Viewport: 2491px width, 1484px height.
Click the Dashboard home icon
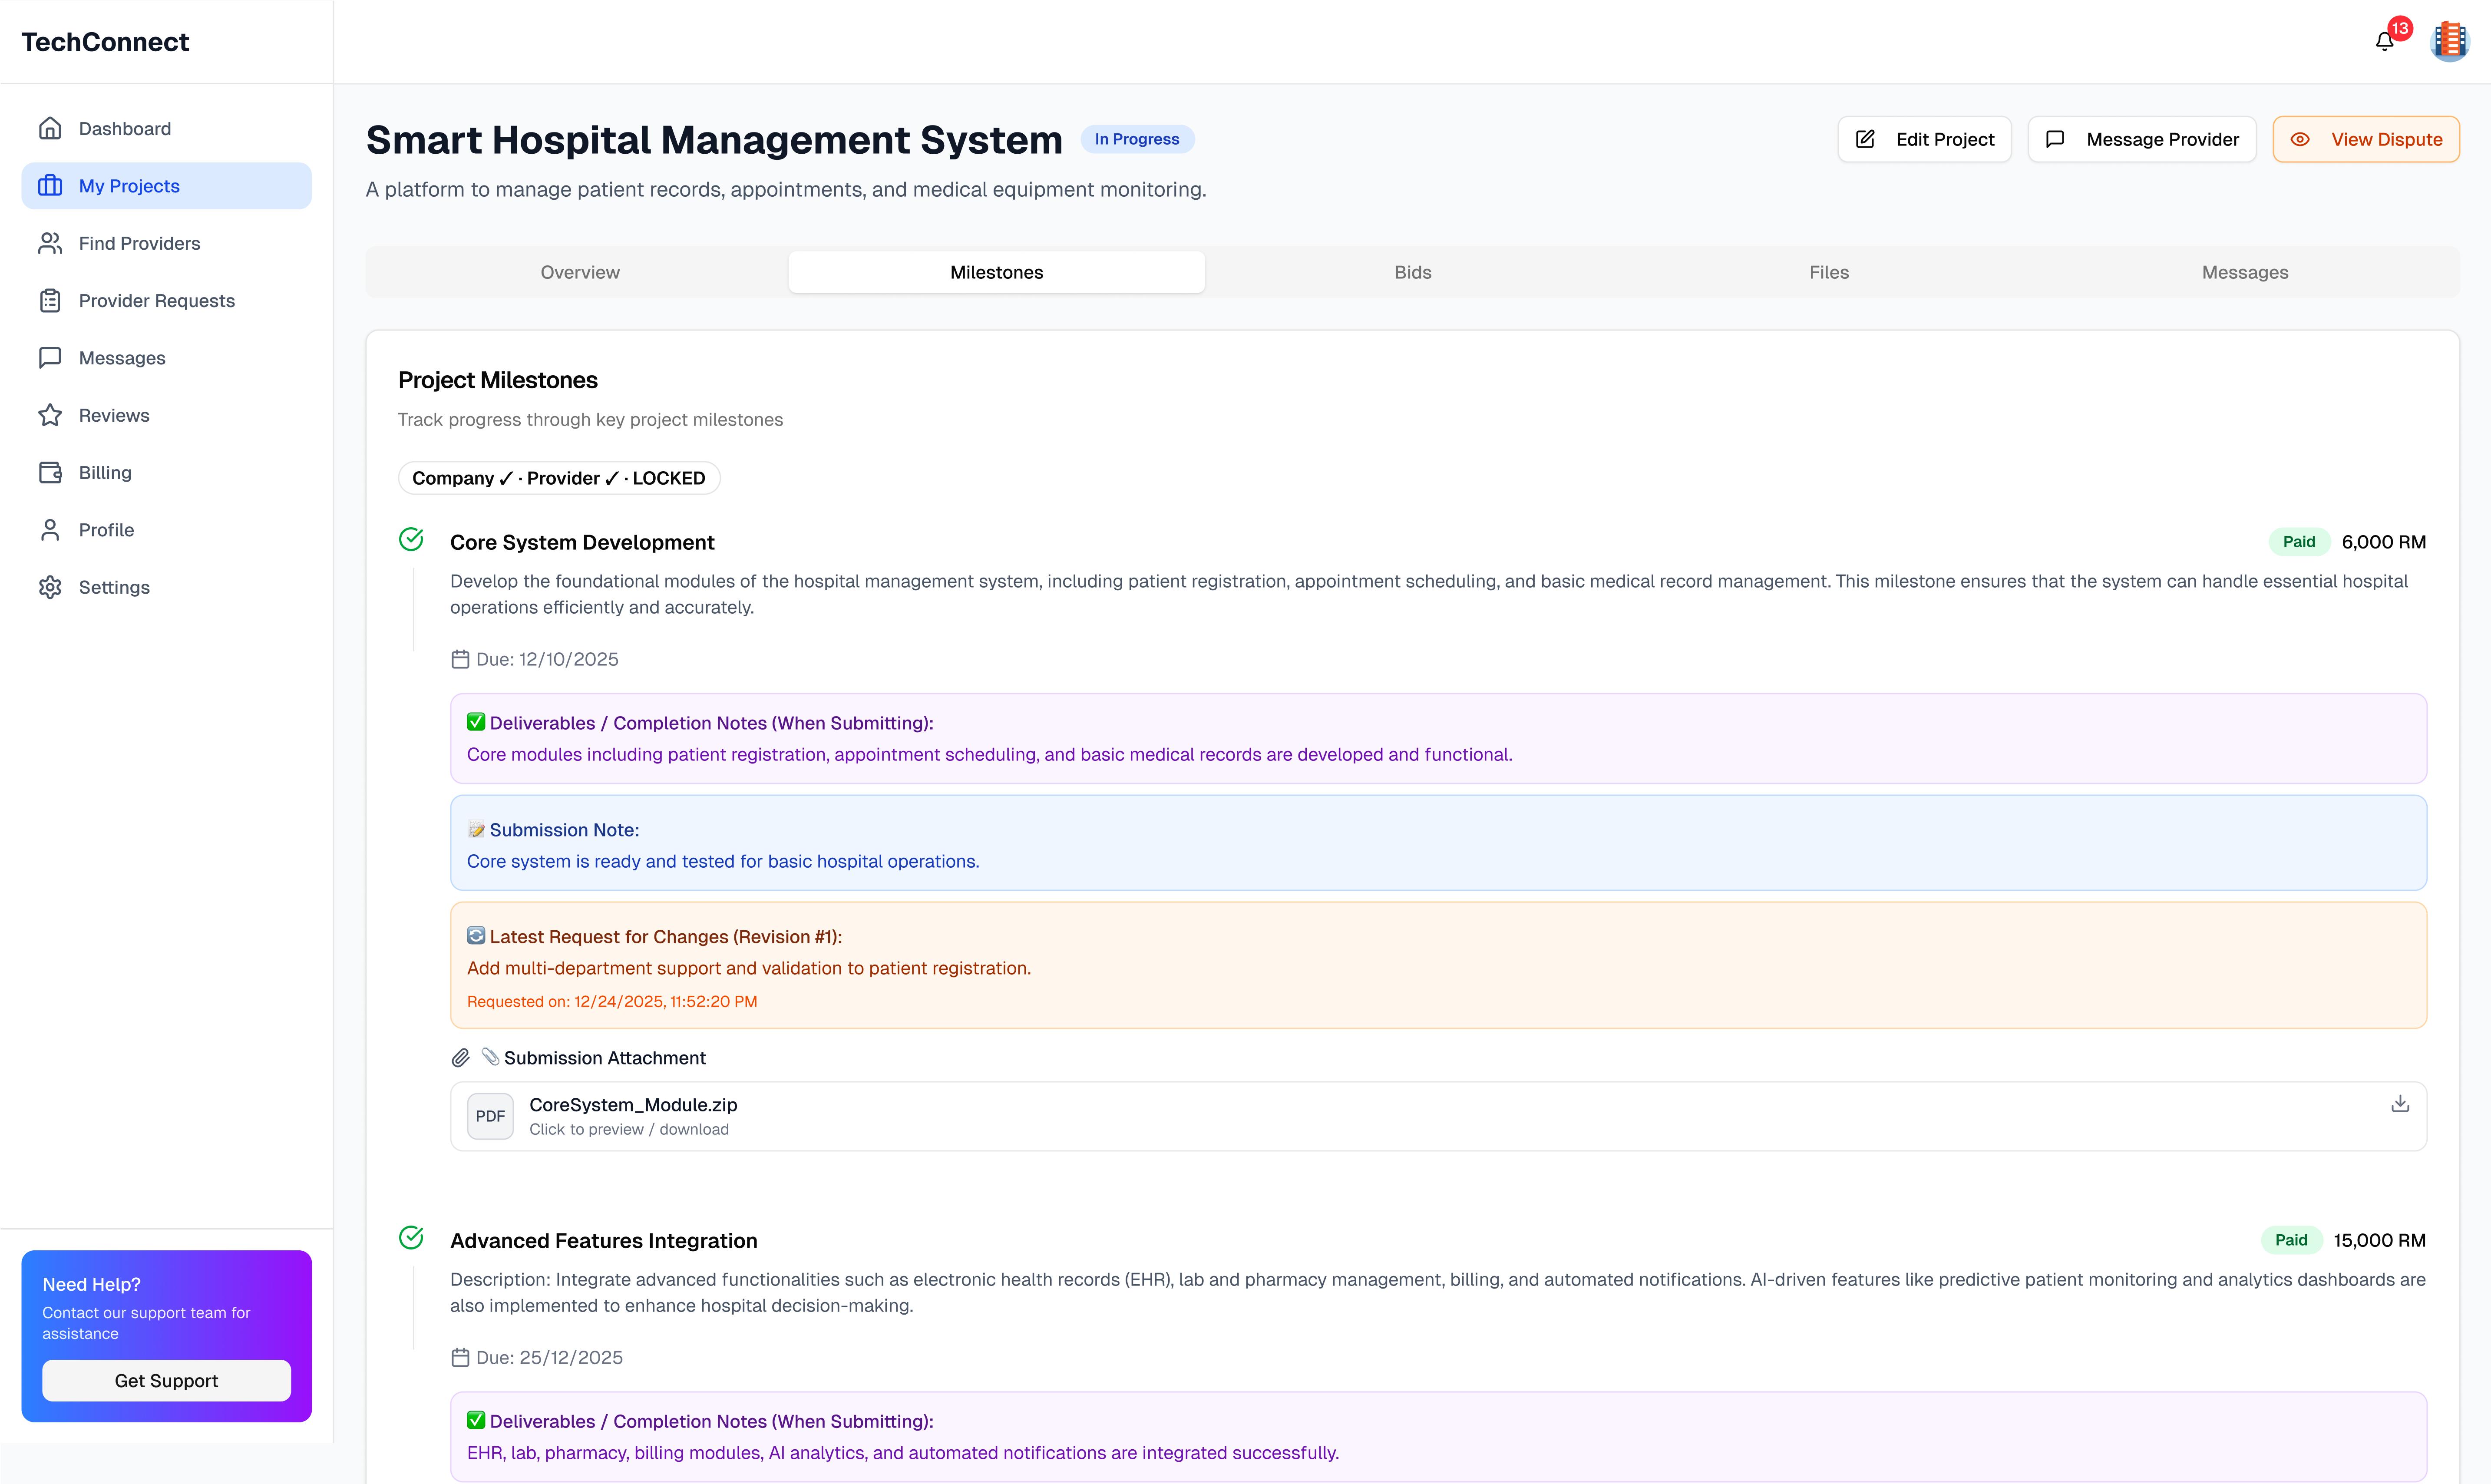tap(50, 129)
